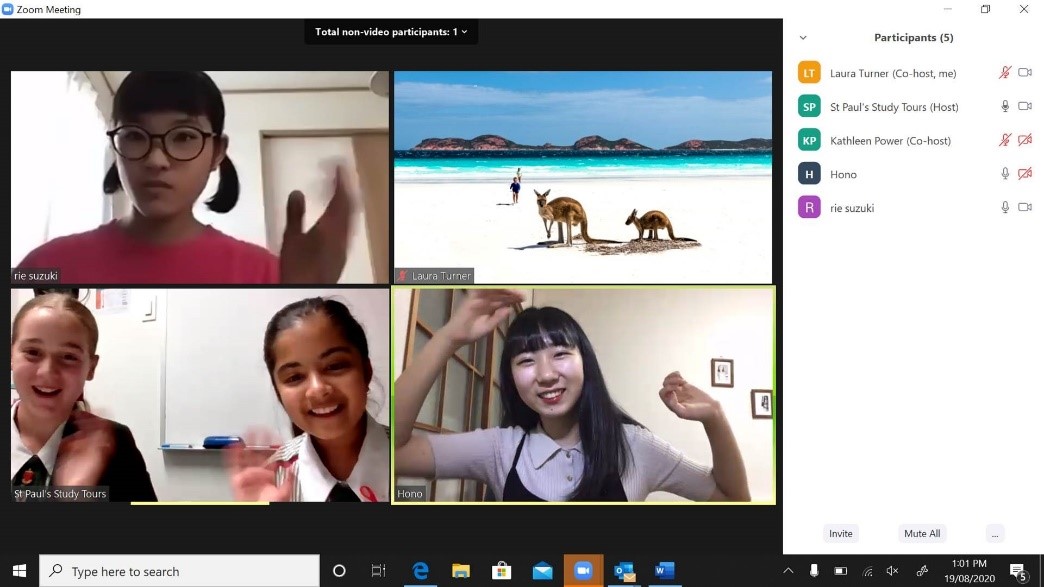Select St Paul's Study Tours video tile
Image resolution: width=1044 pixels, height=587 pixels.
(200, 395)
